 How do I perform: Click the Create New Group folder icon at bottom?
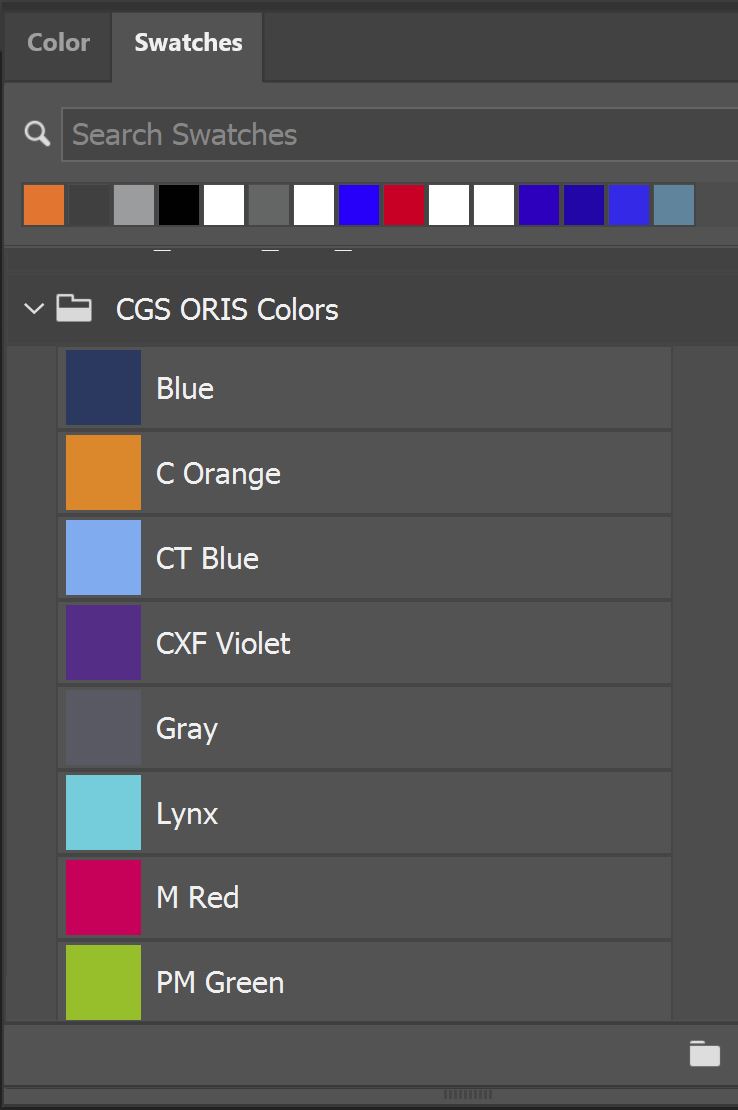click(x=704, y=1054)
